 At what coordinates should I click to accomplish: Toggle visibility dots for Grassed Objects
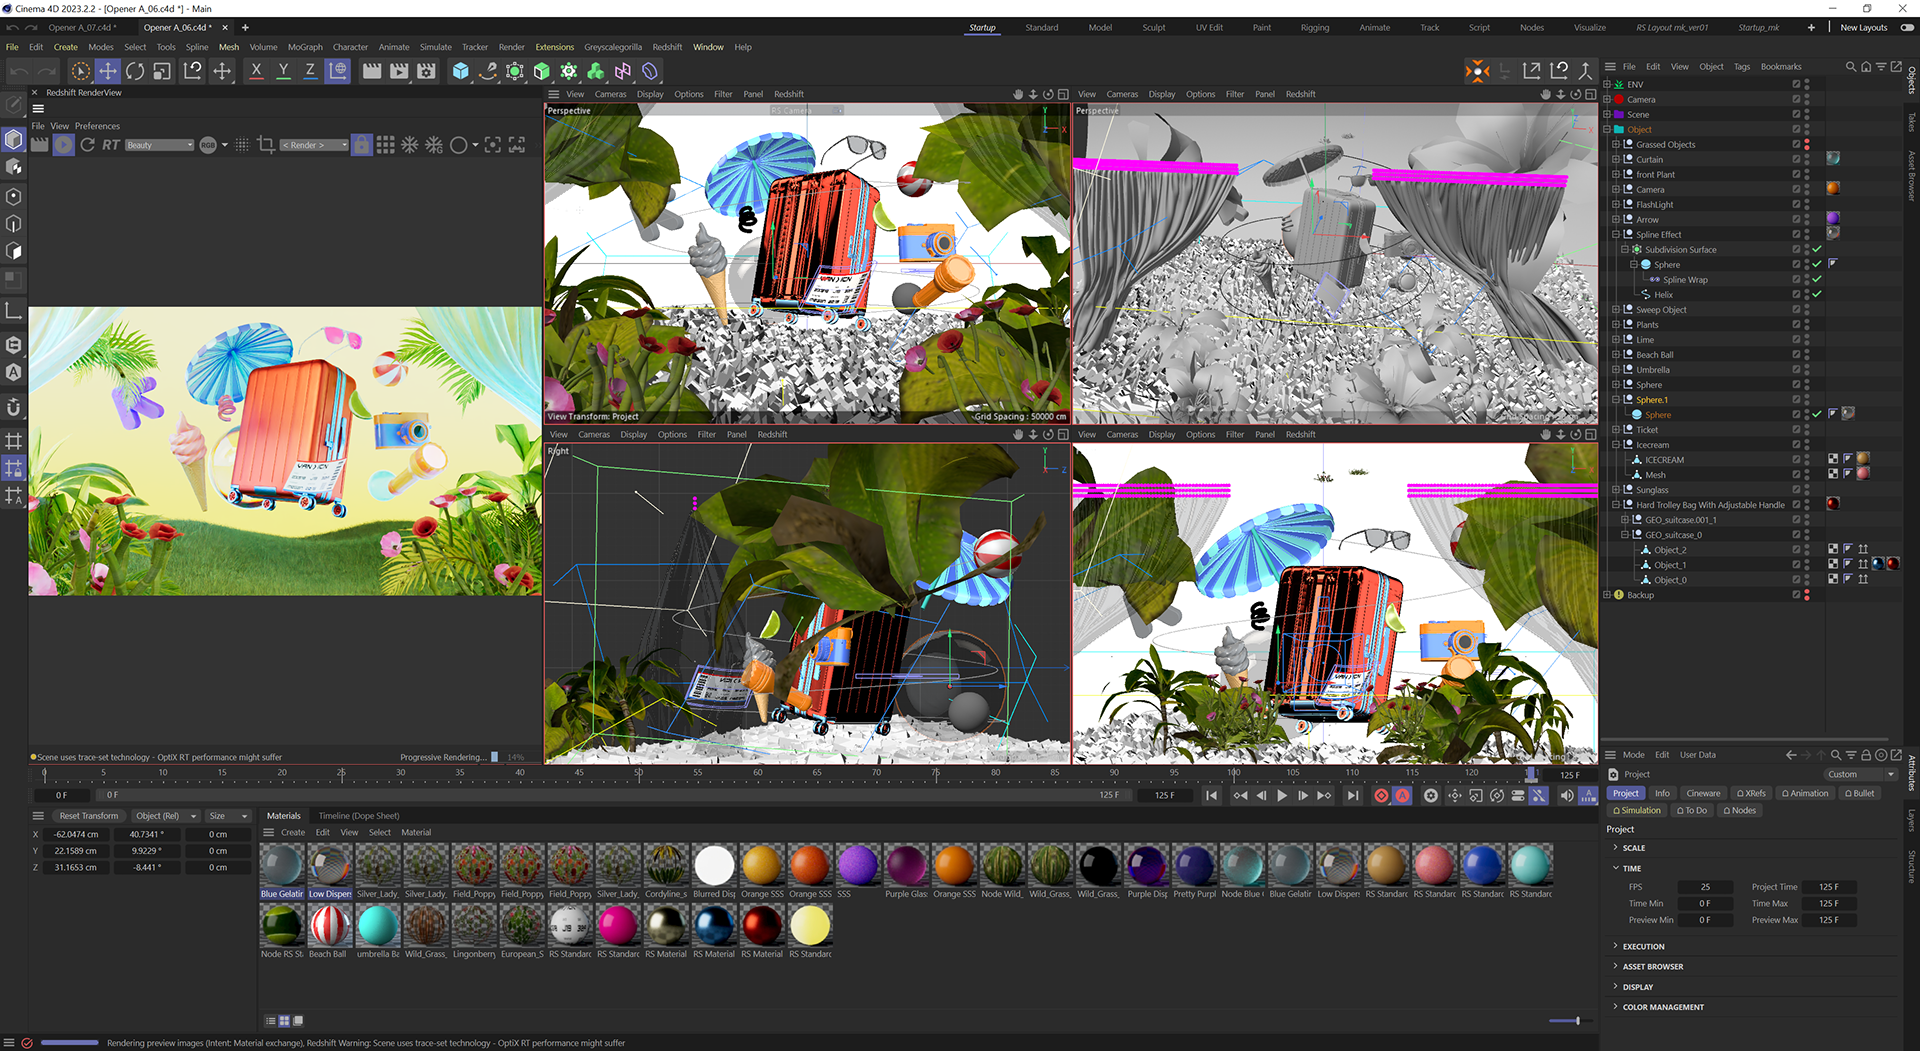coord(1806,145)
